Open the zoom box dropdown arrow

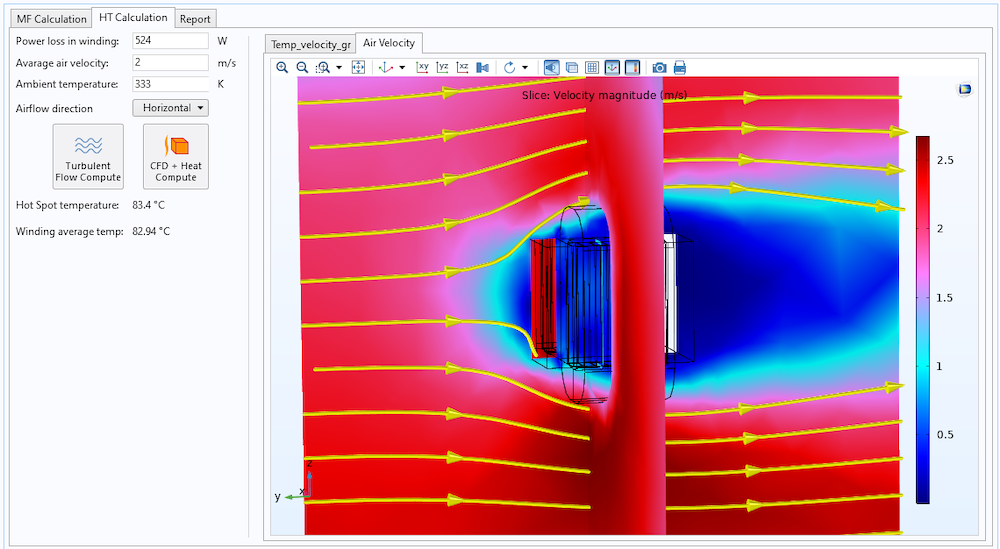(x=339, y=68)
